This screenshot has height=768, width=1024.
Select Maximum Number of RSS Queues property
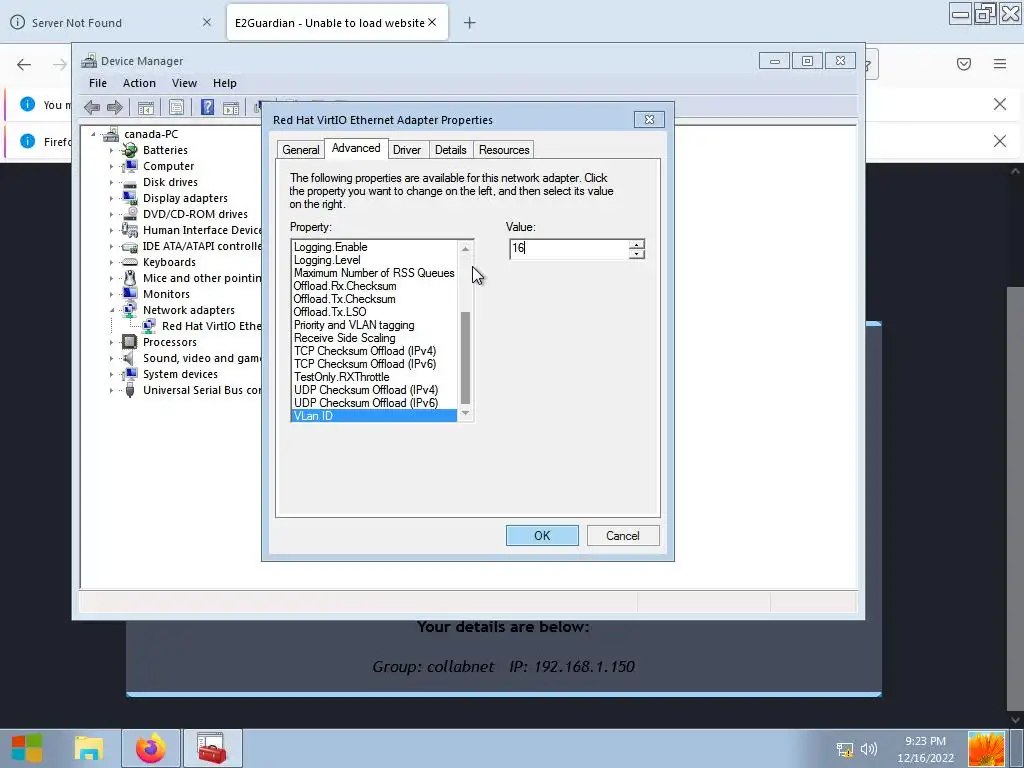(x=374, y=273)
